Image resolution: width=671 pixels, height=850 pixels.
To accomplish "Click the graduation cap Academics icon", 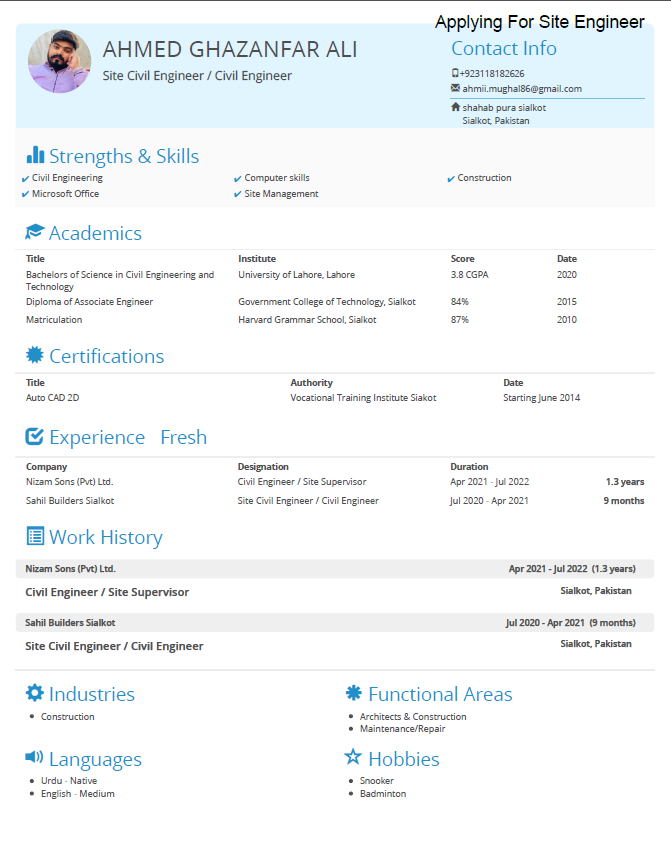I will coord(35,232).
